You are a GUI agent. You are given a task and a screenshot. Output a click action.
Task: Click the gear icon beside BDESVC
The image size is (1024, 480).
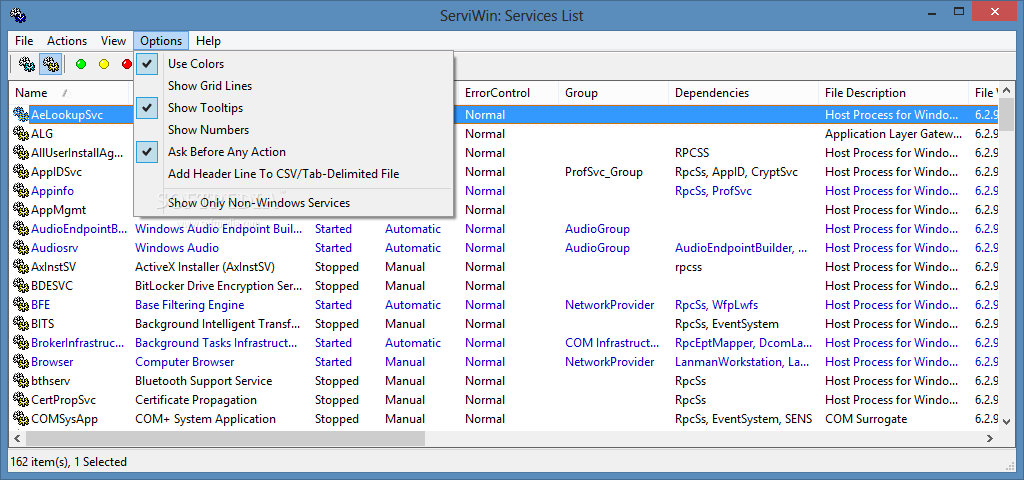tap(21, 285)
